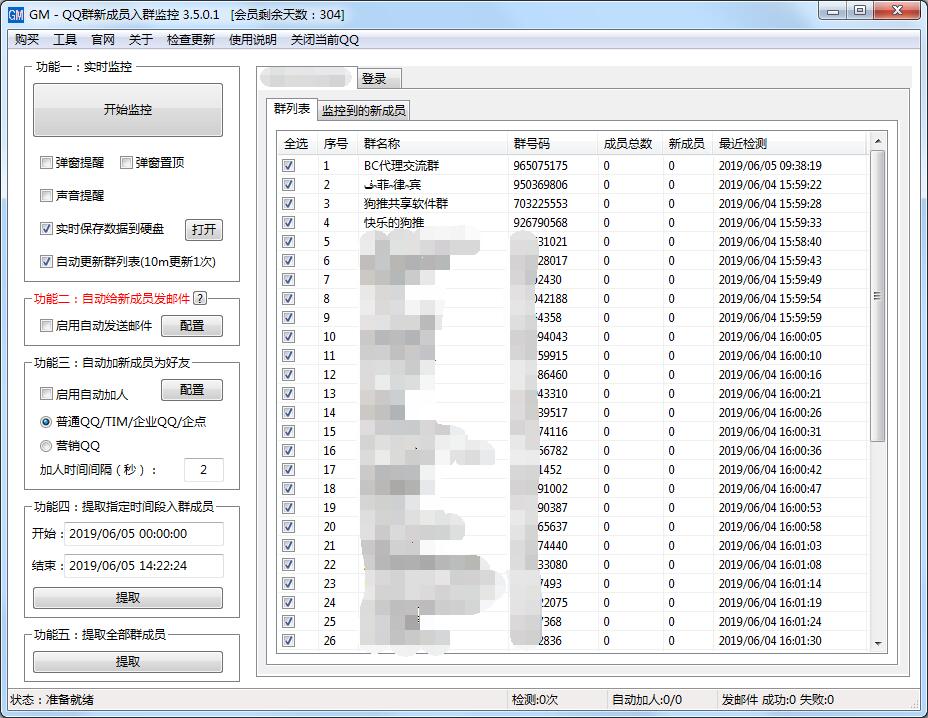Enable 弹窗提醒 checkbox
The height and width of the screenshot is (718, 928).
coord(46,163)
